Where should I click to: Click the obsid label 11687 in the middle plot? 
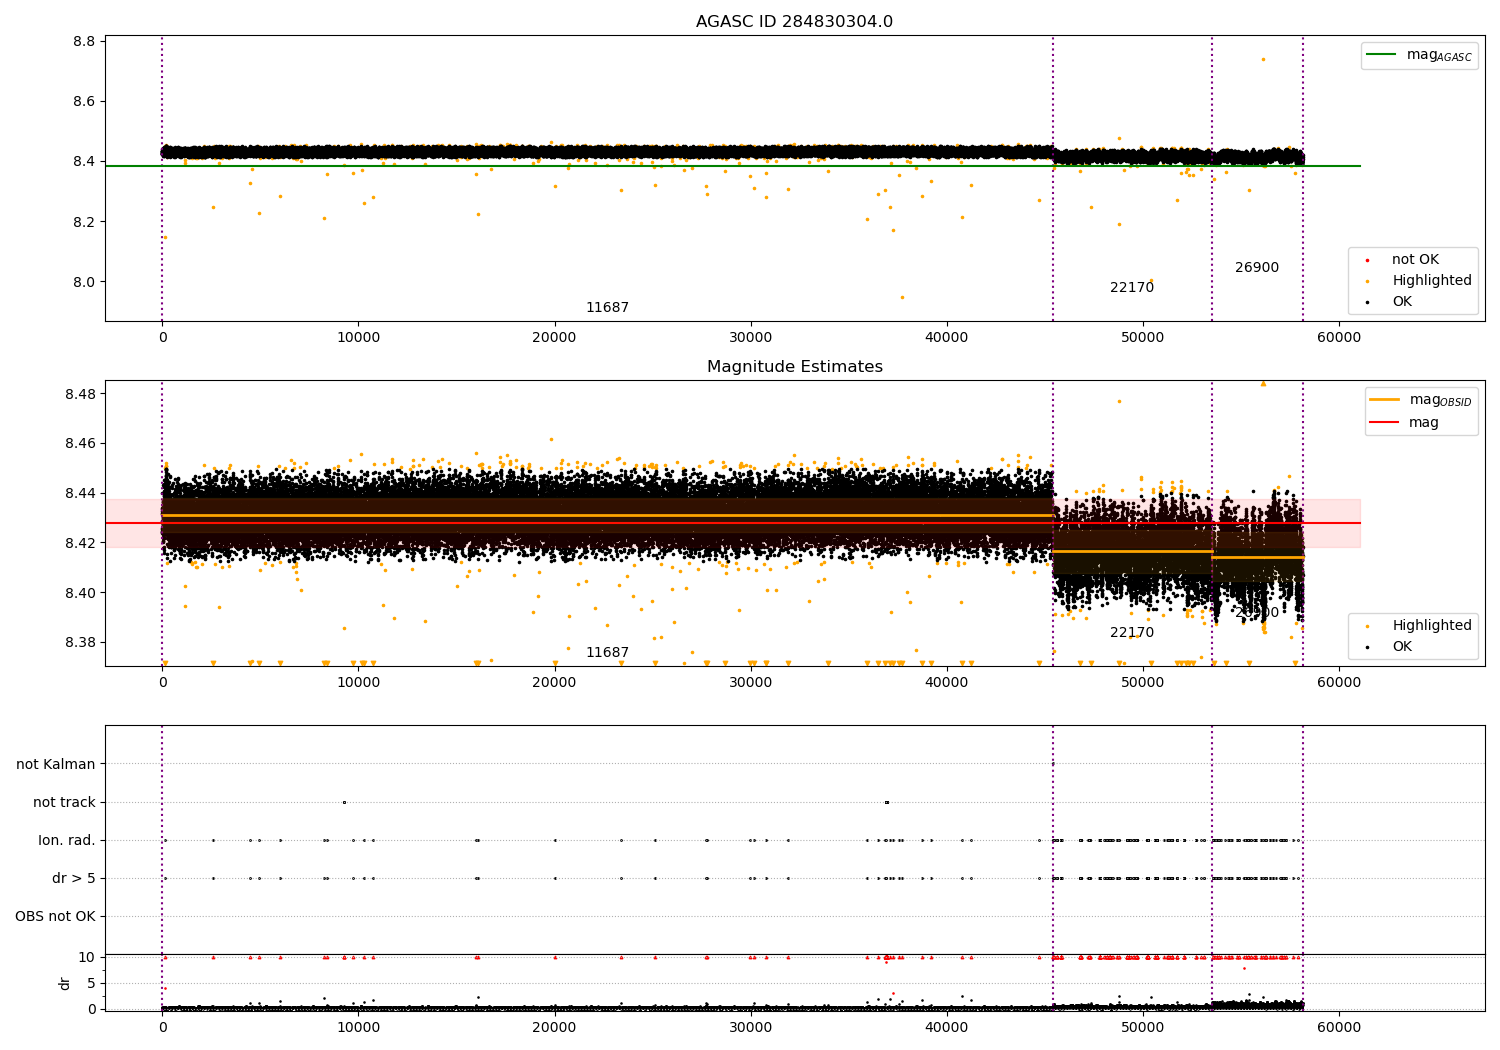(x=607, y=653)
